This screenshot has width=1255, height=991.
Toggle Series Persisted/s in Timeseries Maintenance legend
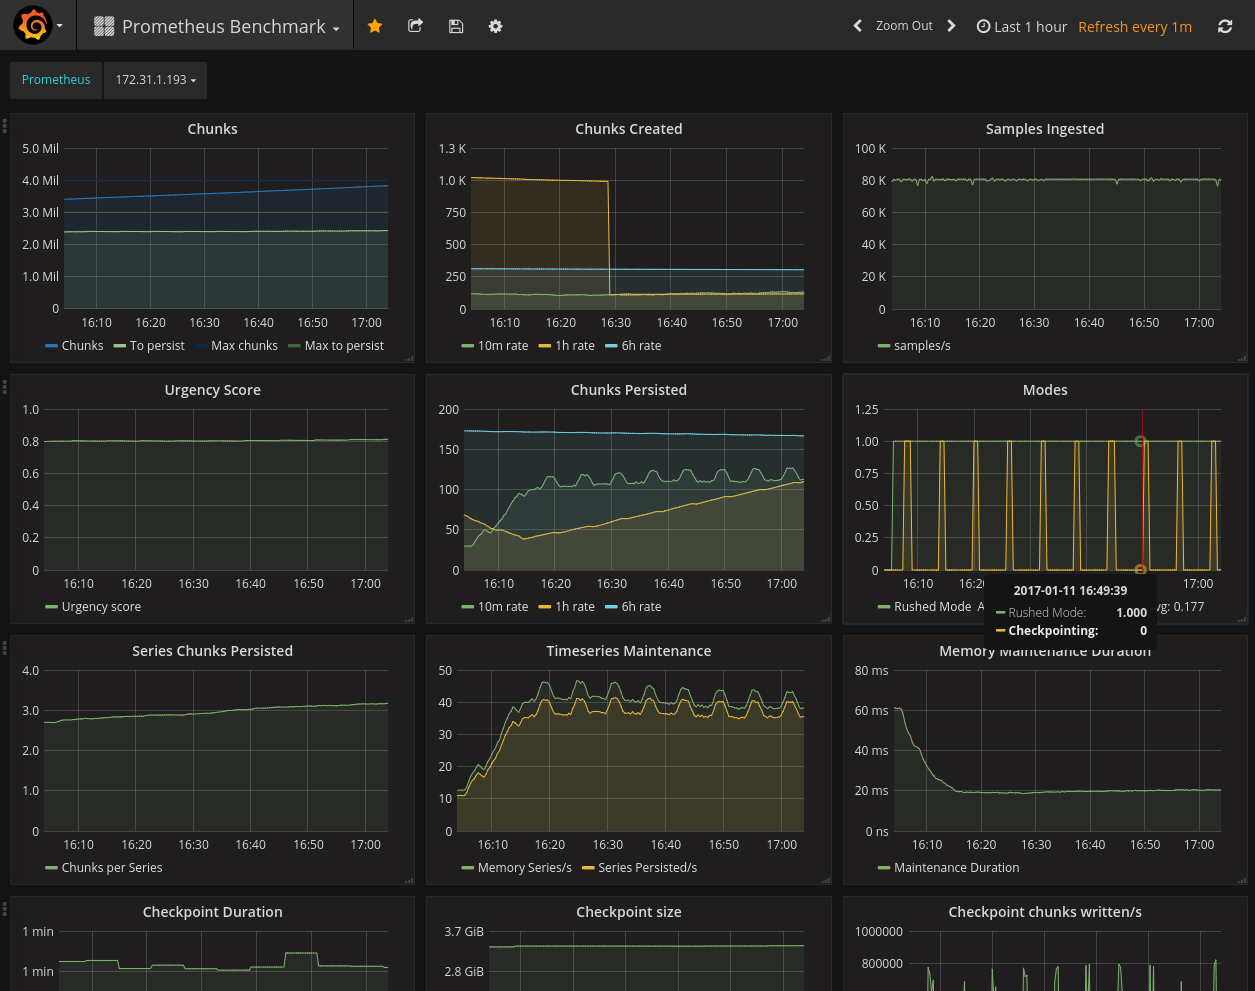[647, 868]
